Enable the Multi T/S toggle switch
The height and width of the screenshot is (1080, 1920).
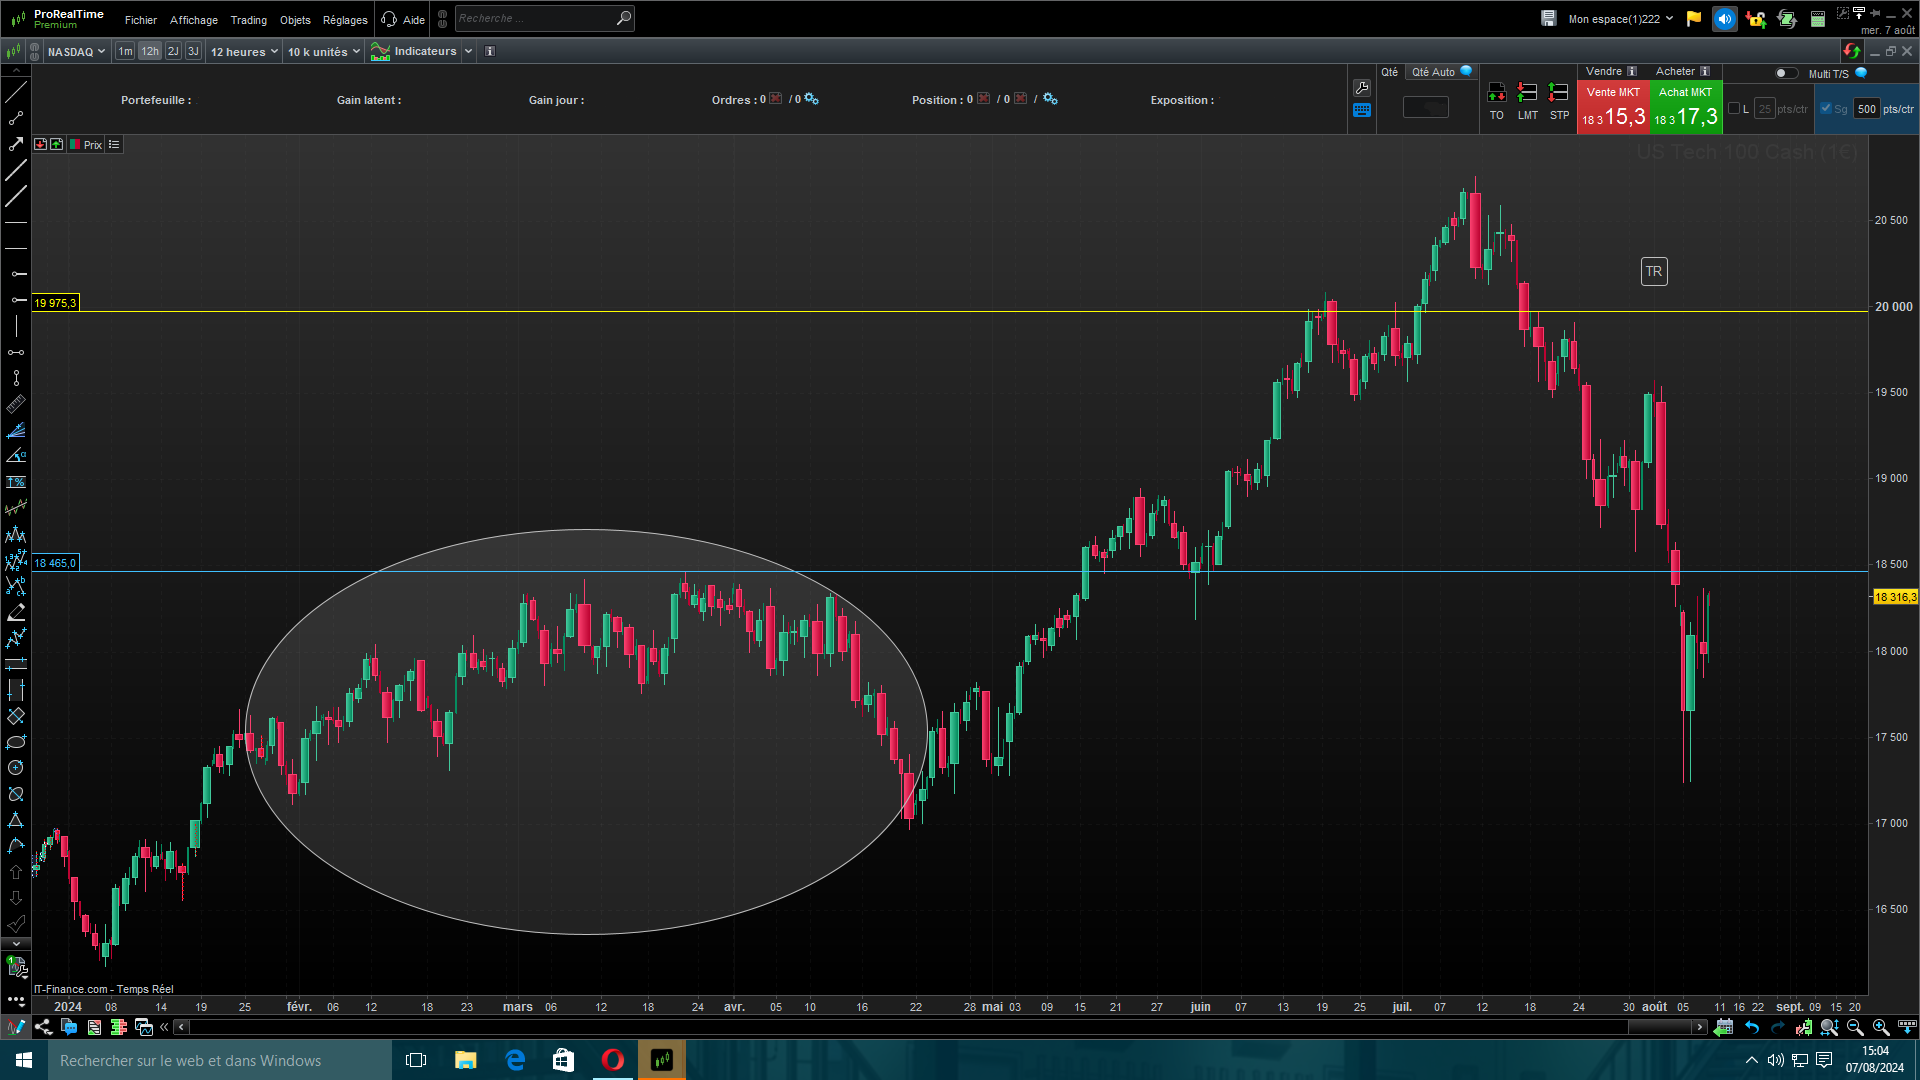(1785, 73)
